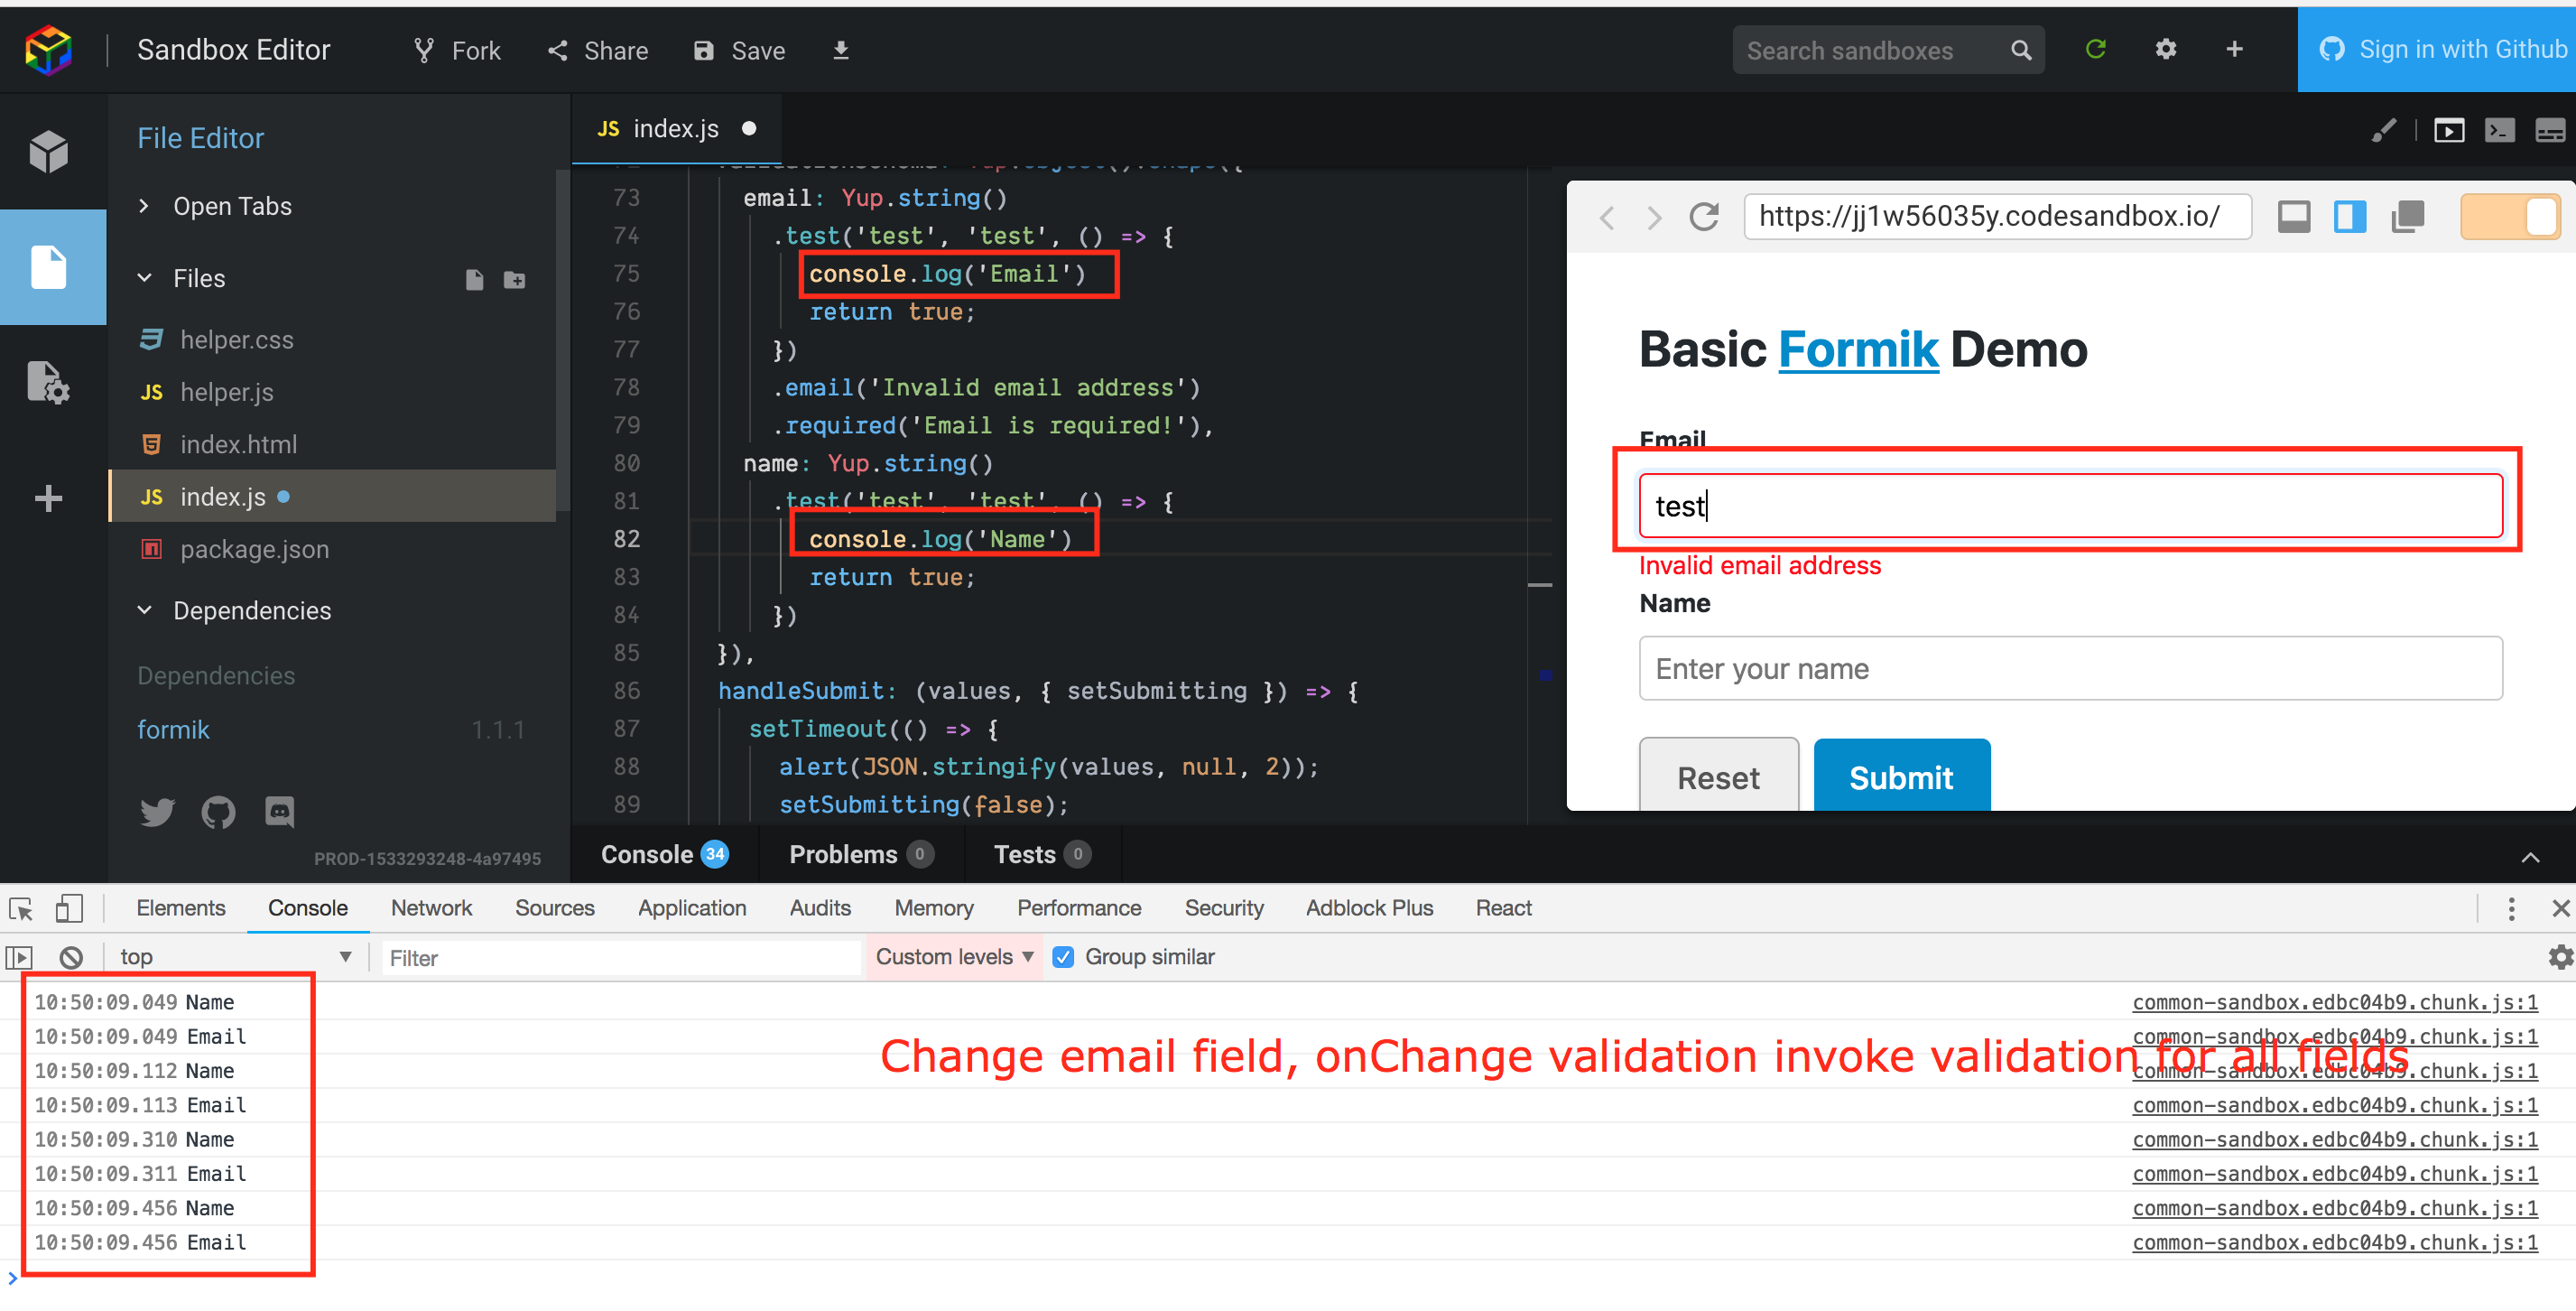Open the Problems tab

(861, 855)
